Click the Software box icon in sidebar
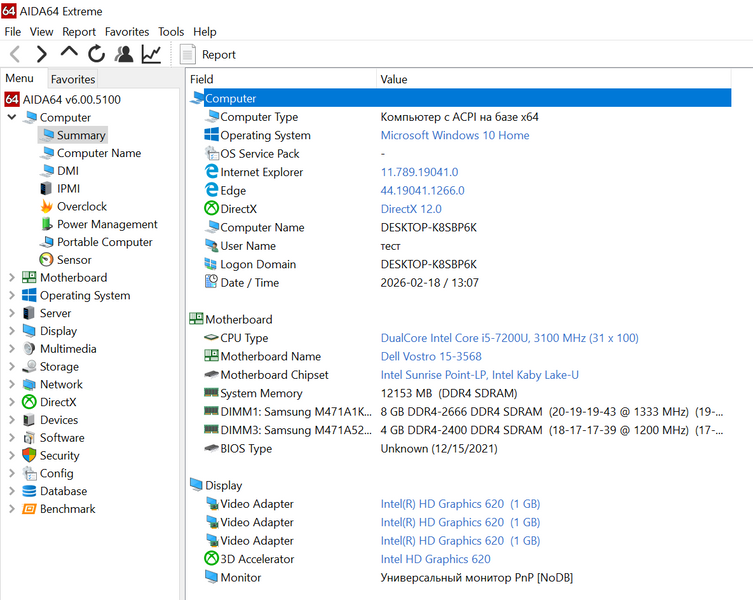 tap(29, 438)
